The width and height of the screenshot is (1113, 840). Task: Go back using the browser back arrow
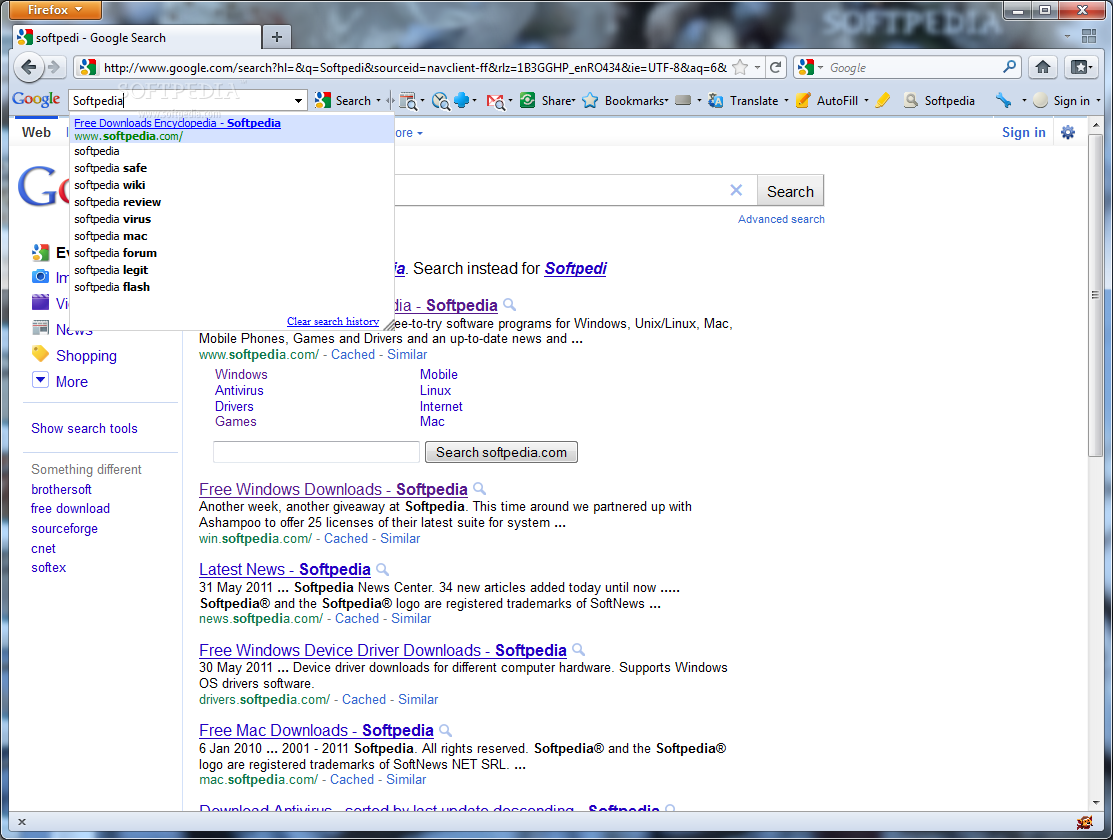28,67
